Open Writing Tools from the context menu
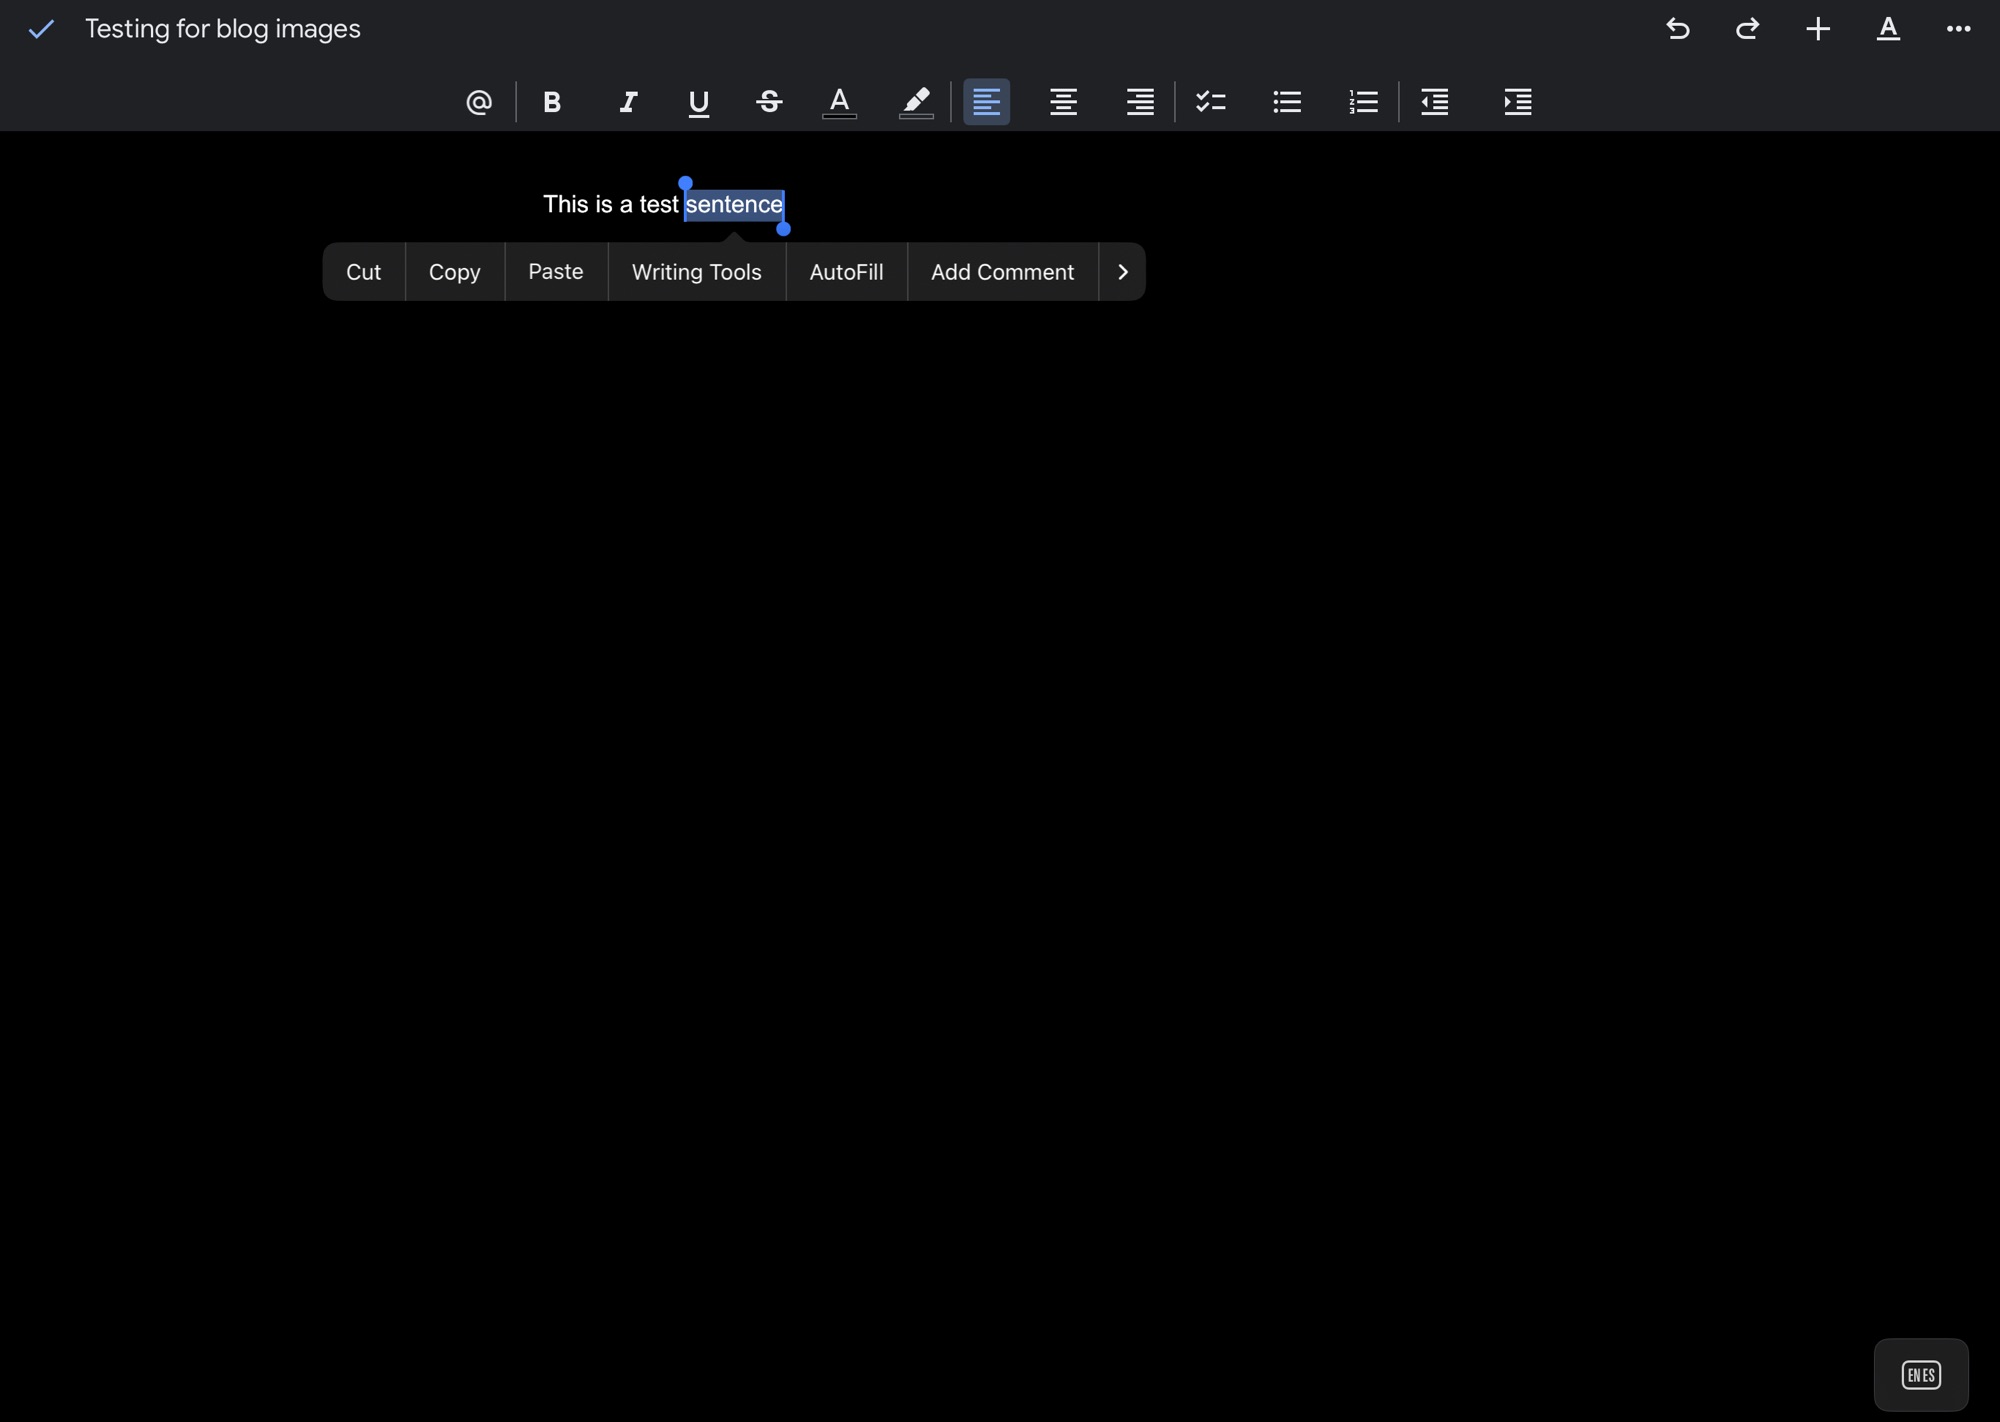Screen dimensions: 2000x1422 696,272
